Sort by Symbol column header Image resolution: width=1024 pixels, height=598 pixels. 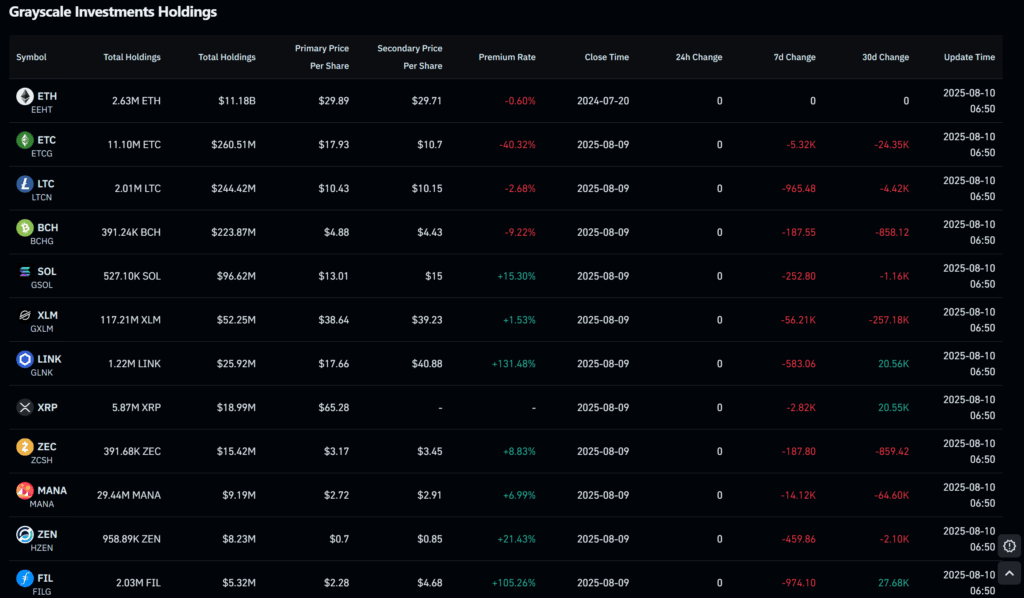pyautogui.click(x=31, y=57)
